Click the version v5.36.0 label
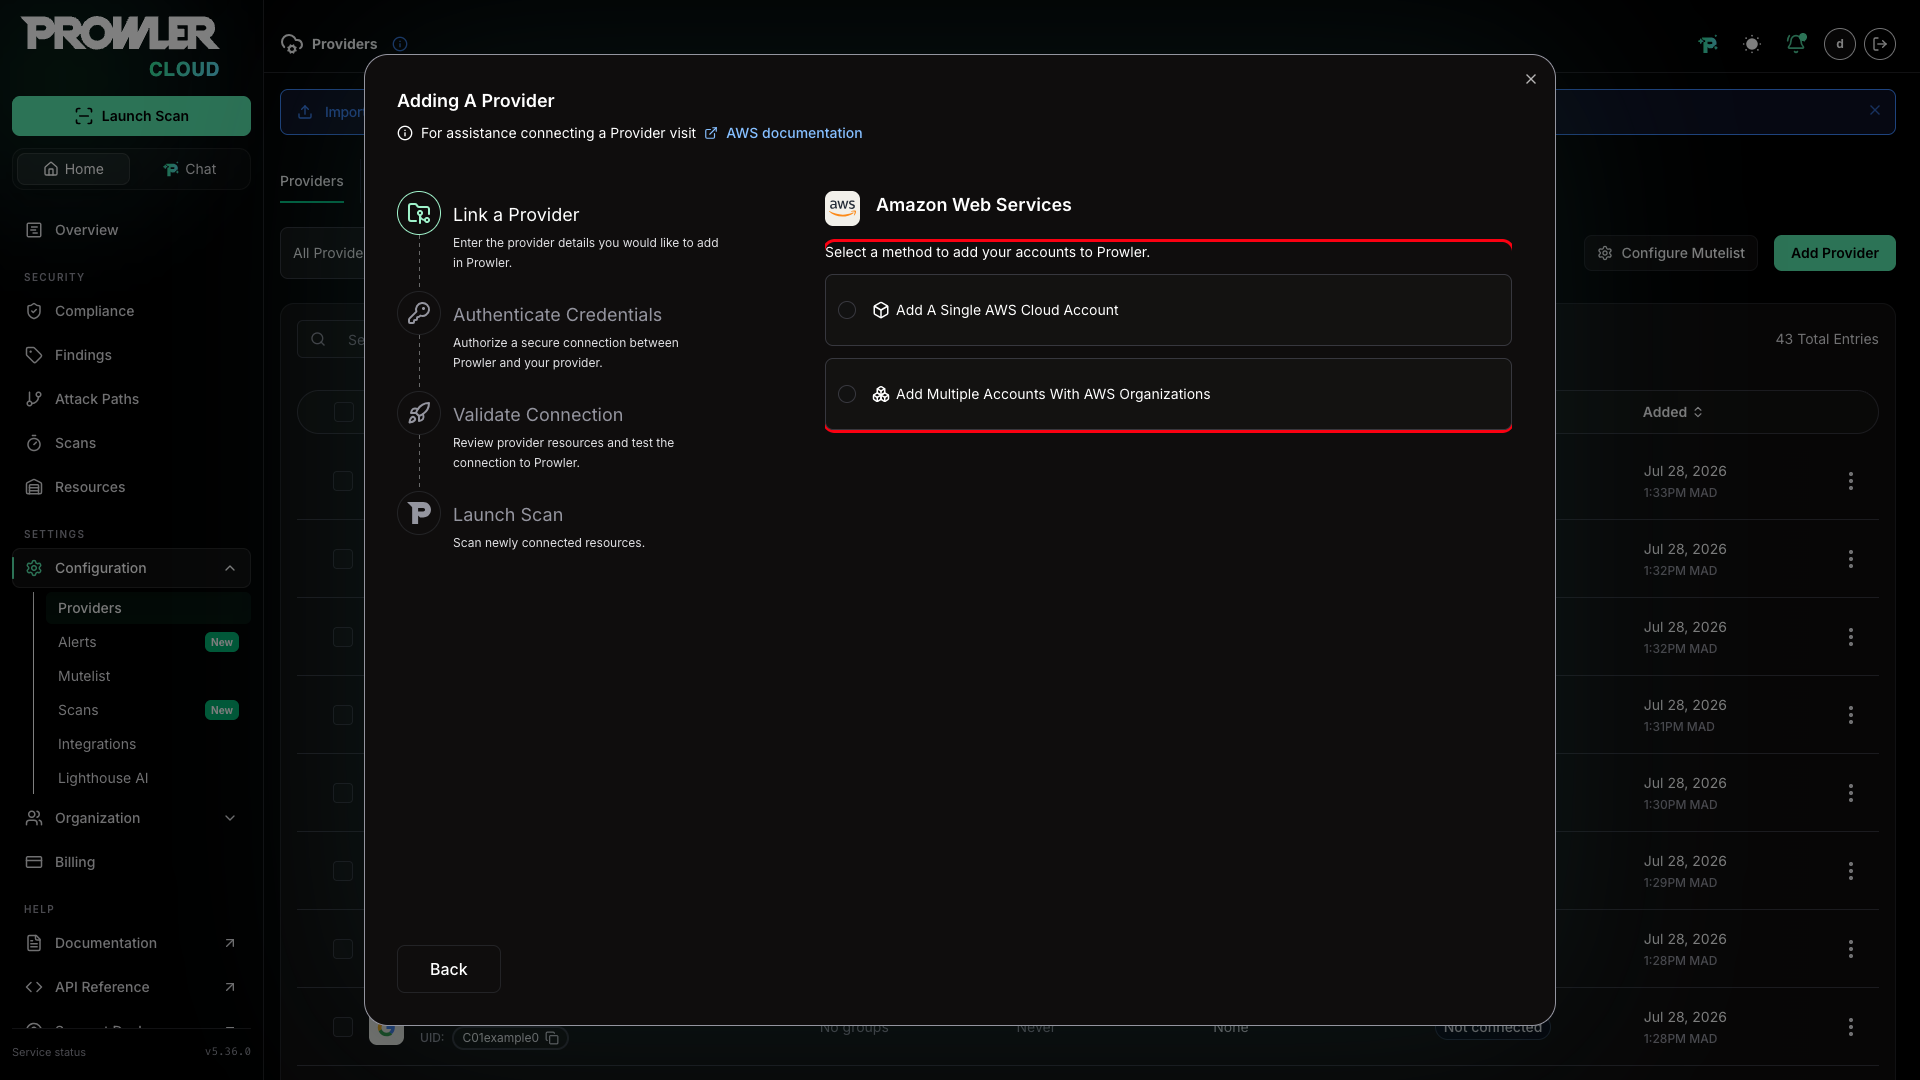The height and width of the screenshot is (1080, 1920). pos(228,1052)
